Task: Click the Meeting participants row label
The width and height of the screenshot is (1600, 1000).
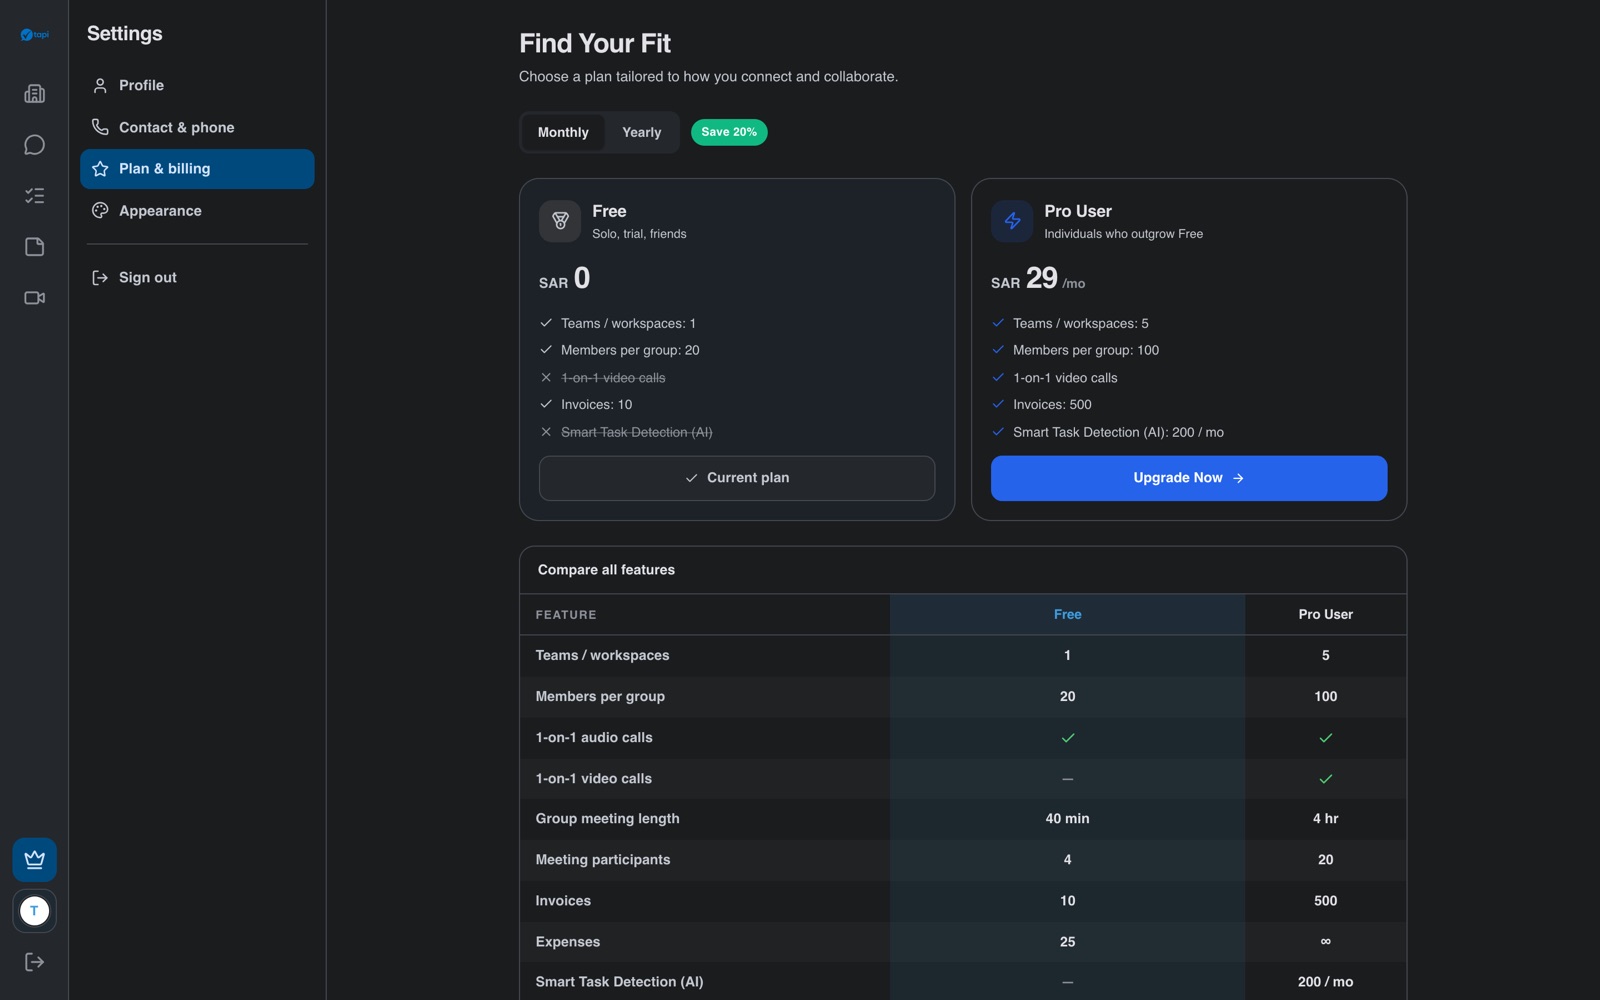Action: pos(603,860)
